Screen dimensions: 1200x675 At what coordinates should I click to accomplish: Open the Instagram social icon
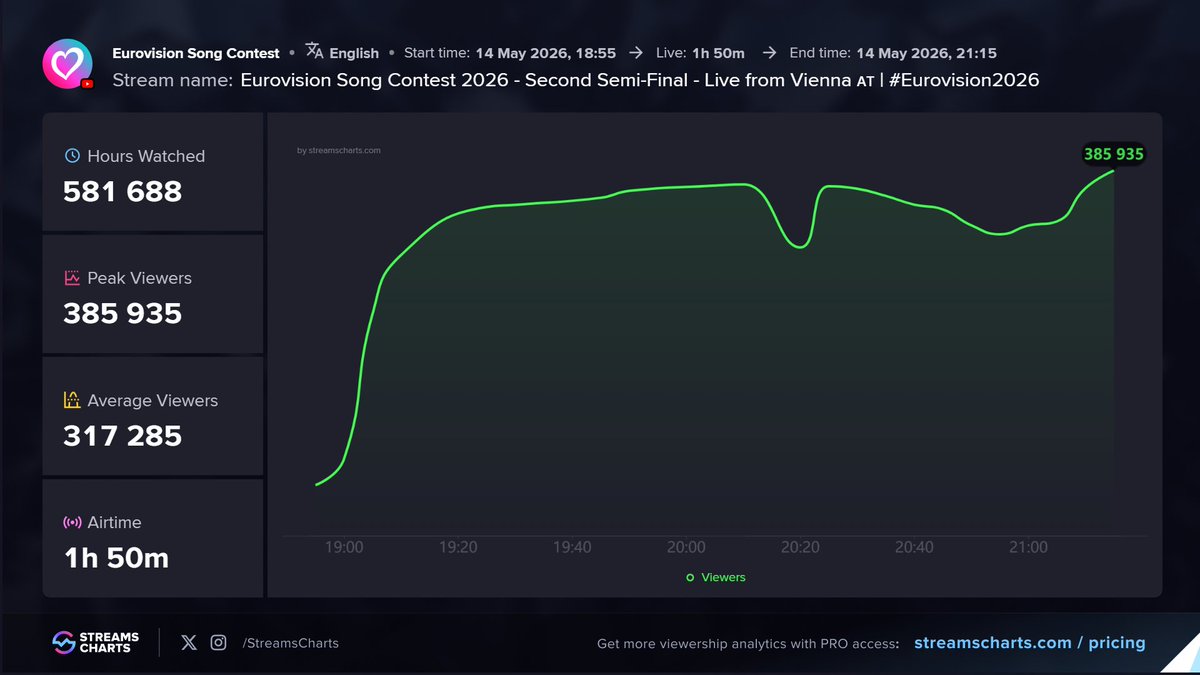[x=218, y=643]
